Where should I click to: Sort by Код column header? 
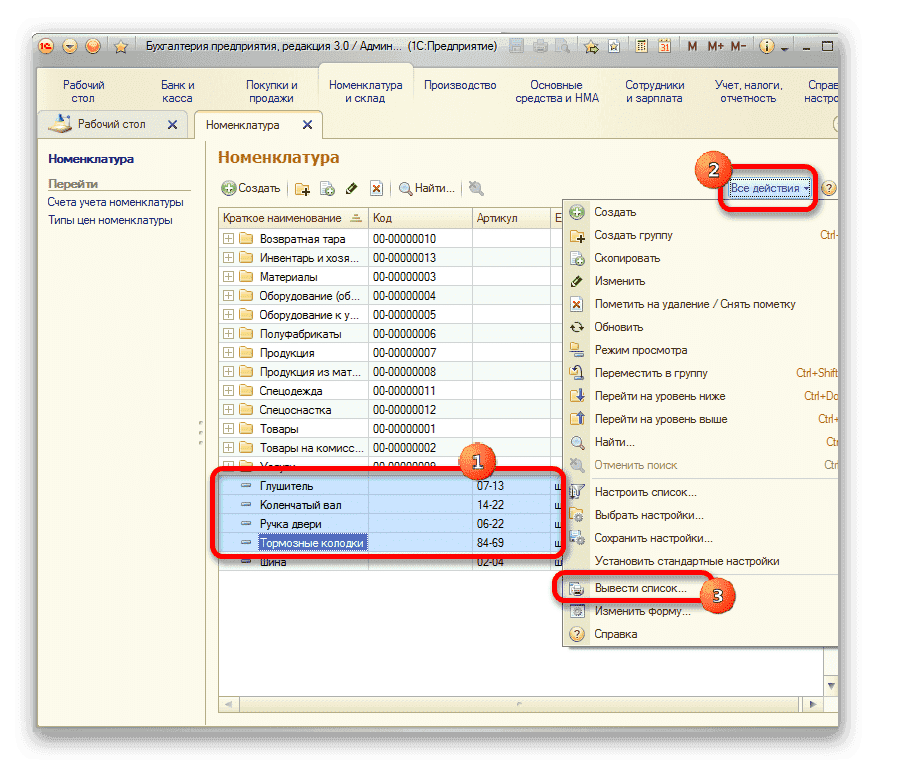(383, 218)
